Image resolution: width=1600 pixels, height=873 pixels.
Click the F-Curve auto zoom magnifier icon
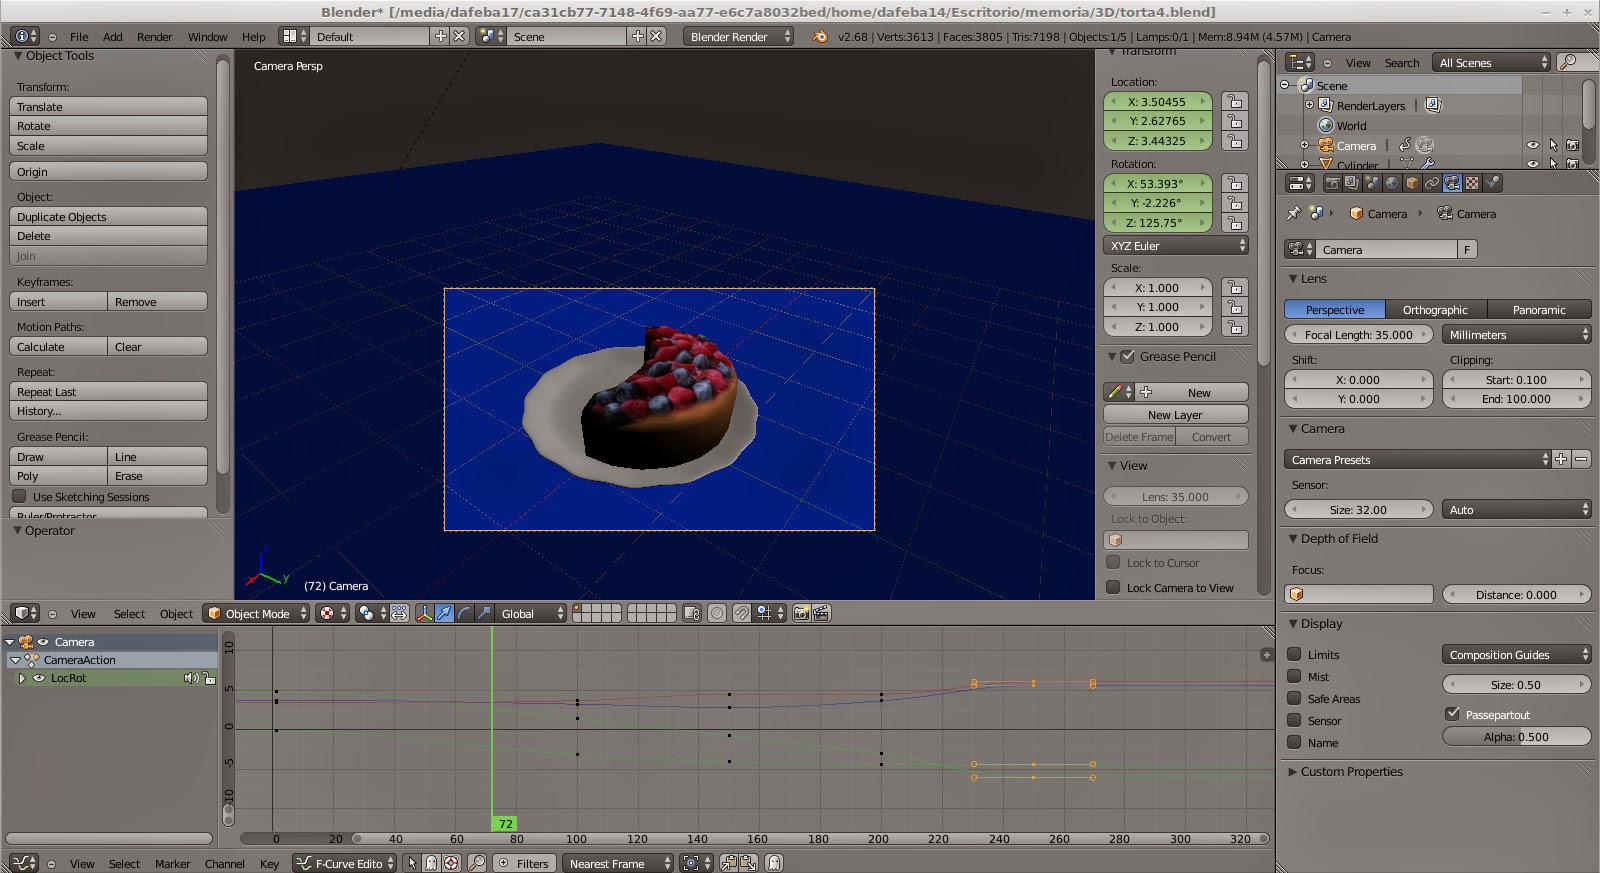tap(477, 863)
